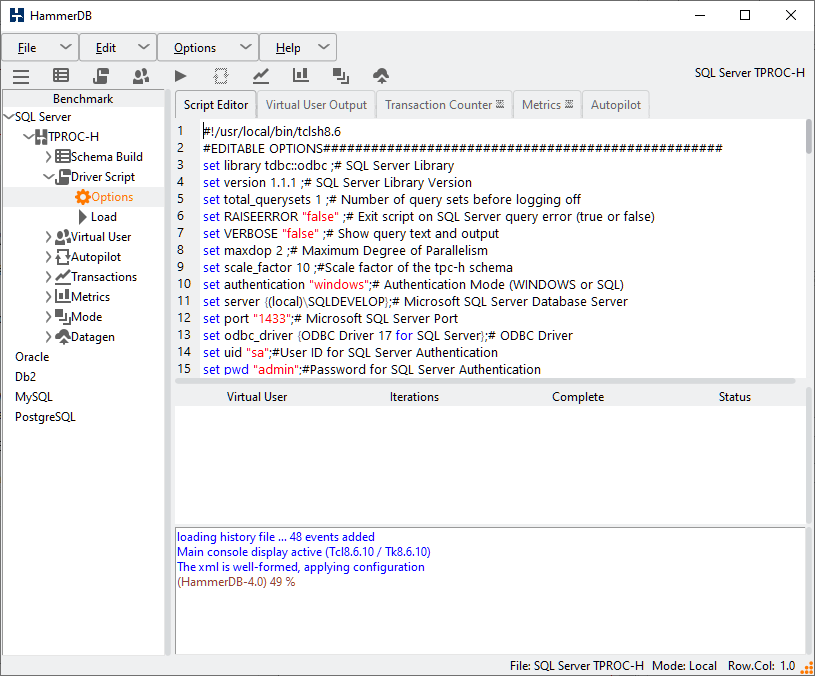
Task: Click the Mode tree icon
Action: [x=62, y=316]
